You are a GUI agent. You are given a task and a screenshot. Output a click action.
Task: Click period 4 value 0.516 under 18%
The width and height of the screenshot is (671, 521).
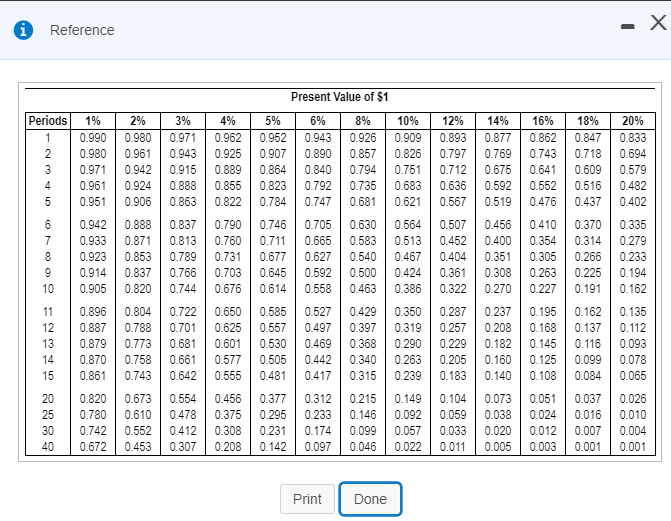pos(588,186)
